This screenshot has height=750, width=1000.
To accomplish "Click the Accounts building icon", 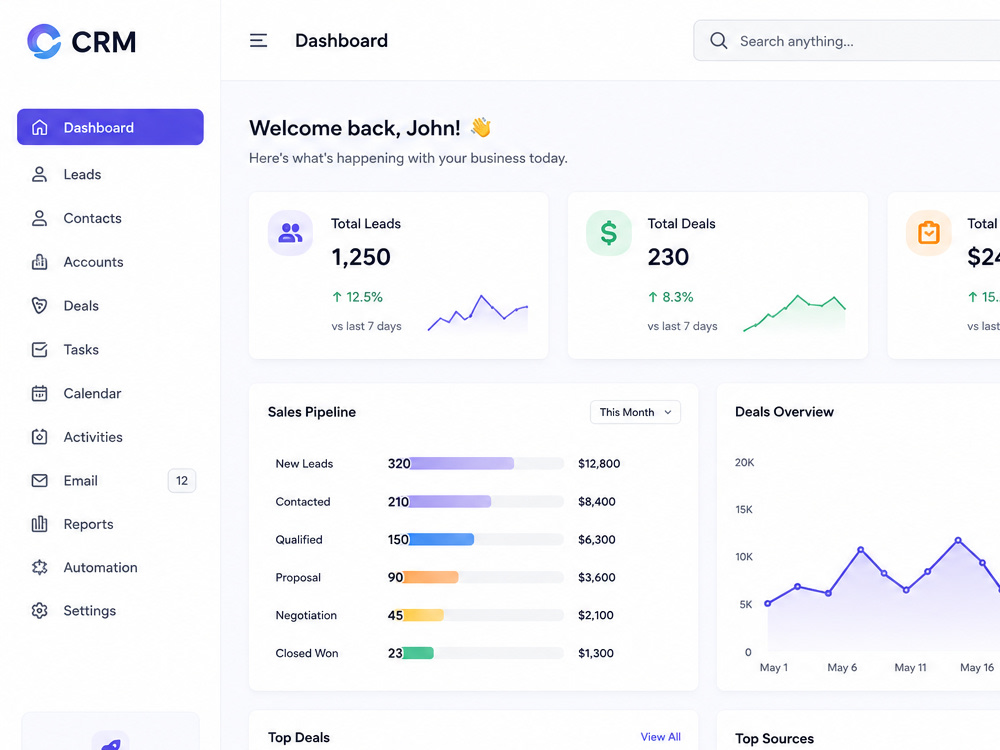I will (x=40, y=262).
